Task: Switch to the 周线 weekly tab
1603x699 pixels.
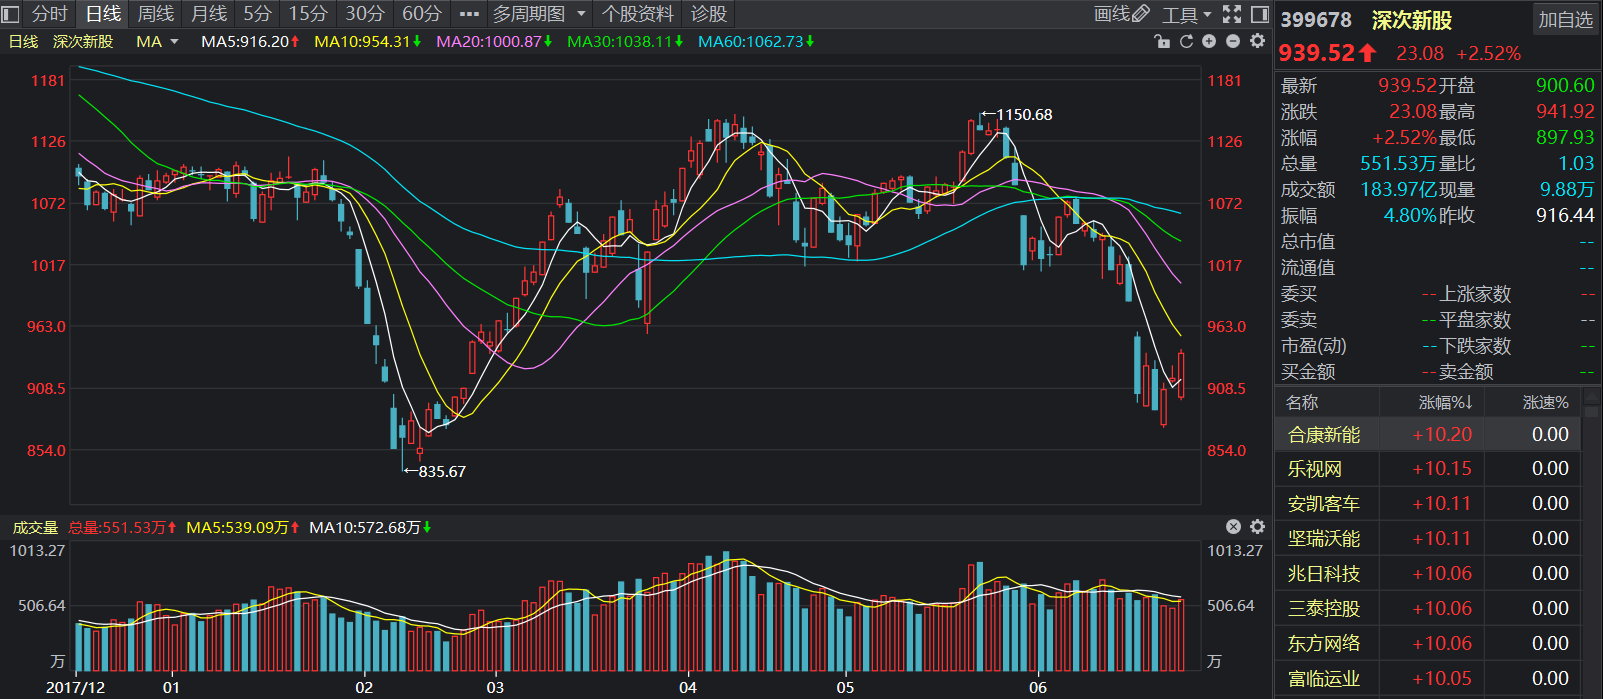Action: coord(155,14)
